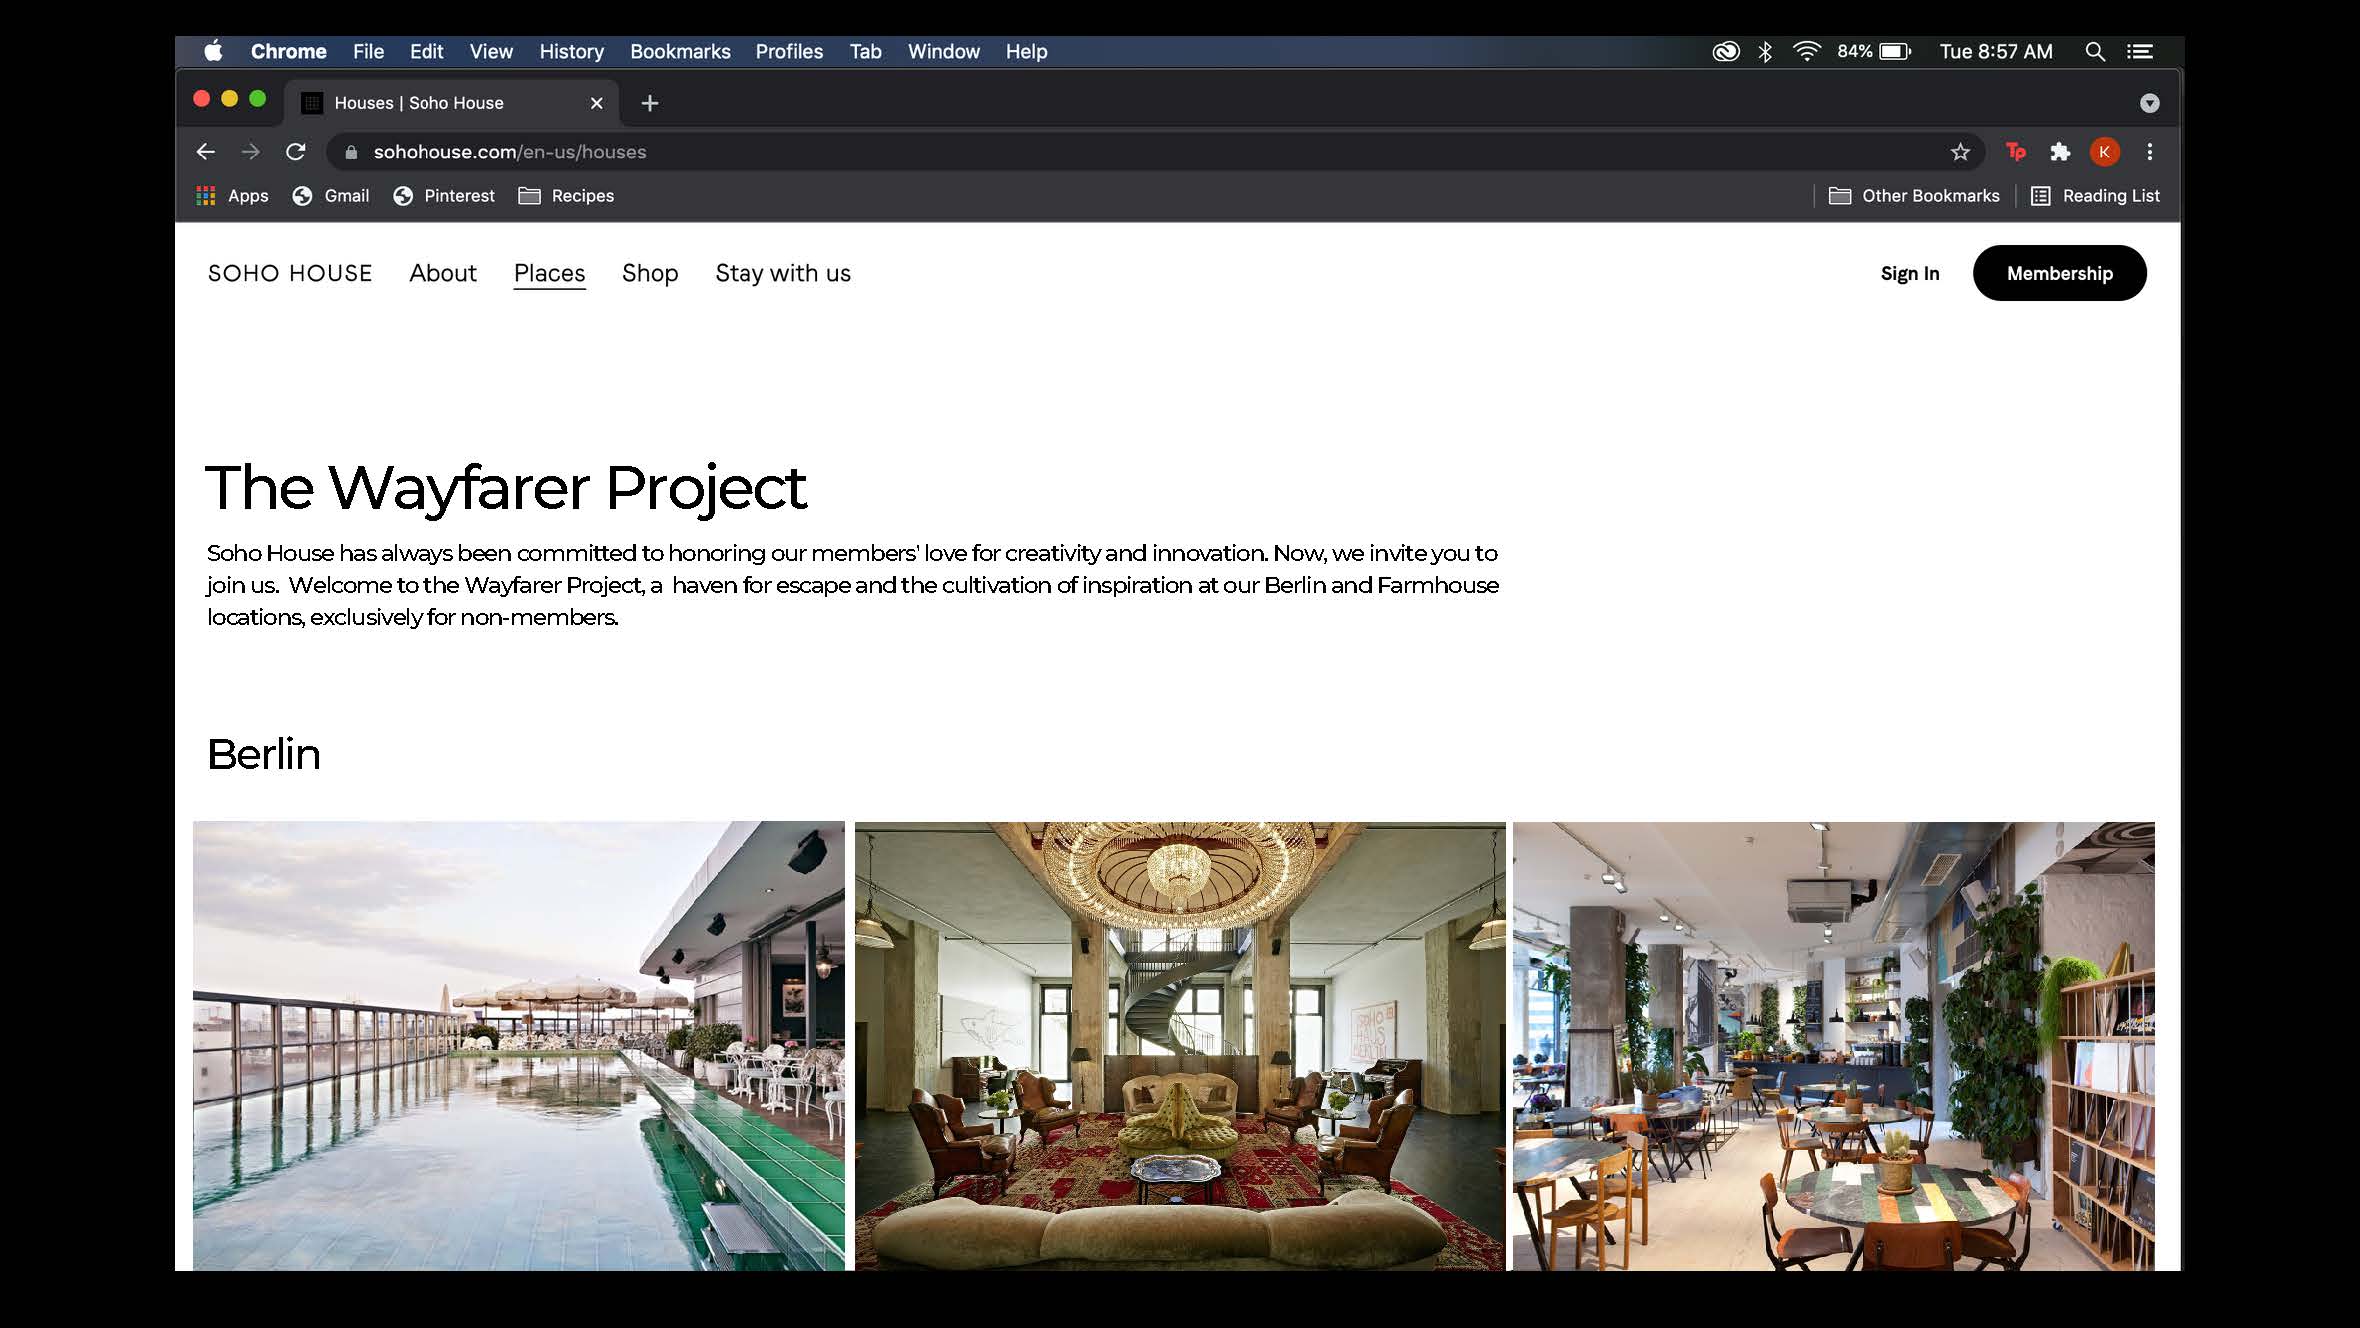
Task: Expand the Recipes bookmarks folder
Action: pyautogui.click(x=566, y=196)
